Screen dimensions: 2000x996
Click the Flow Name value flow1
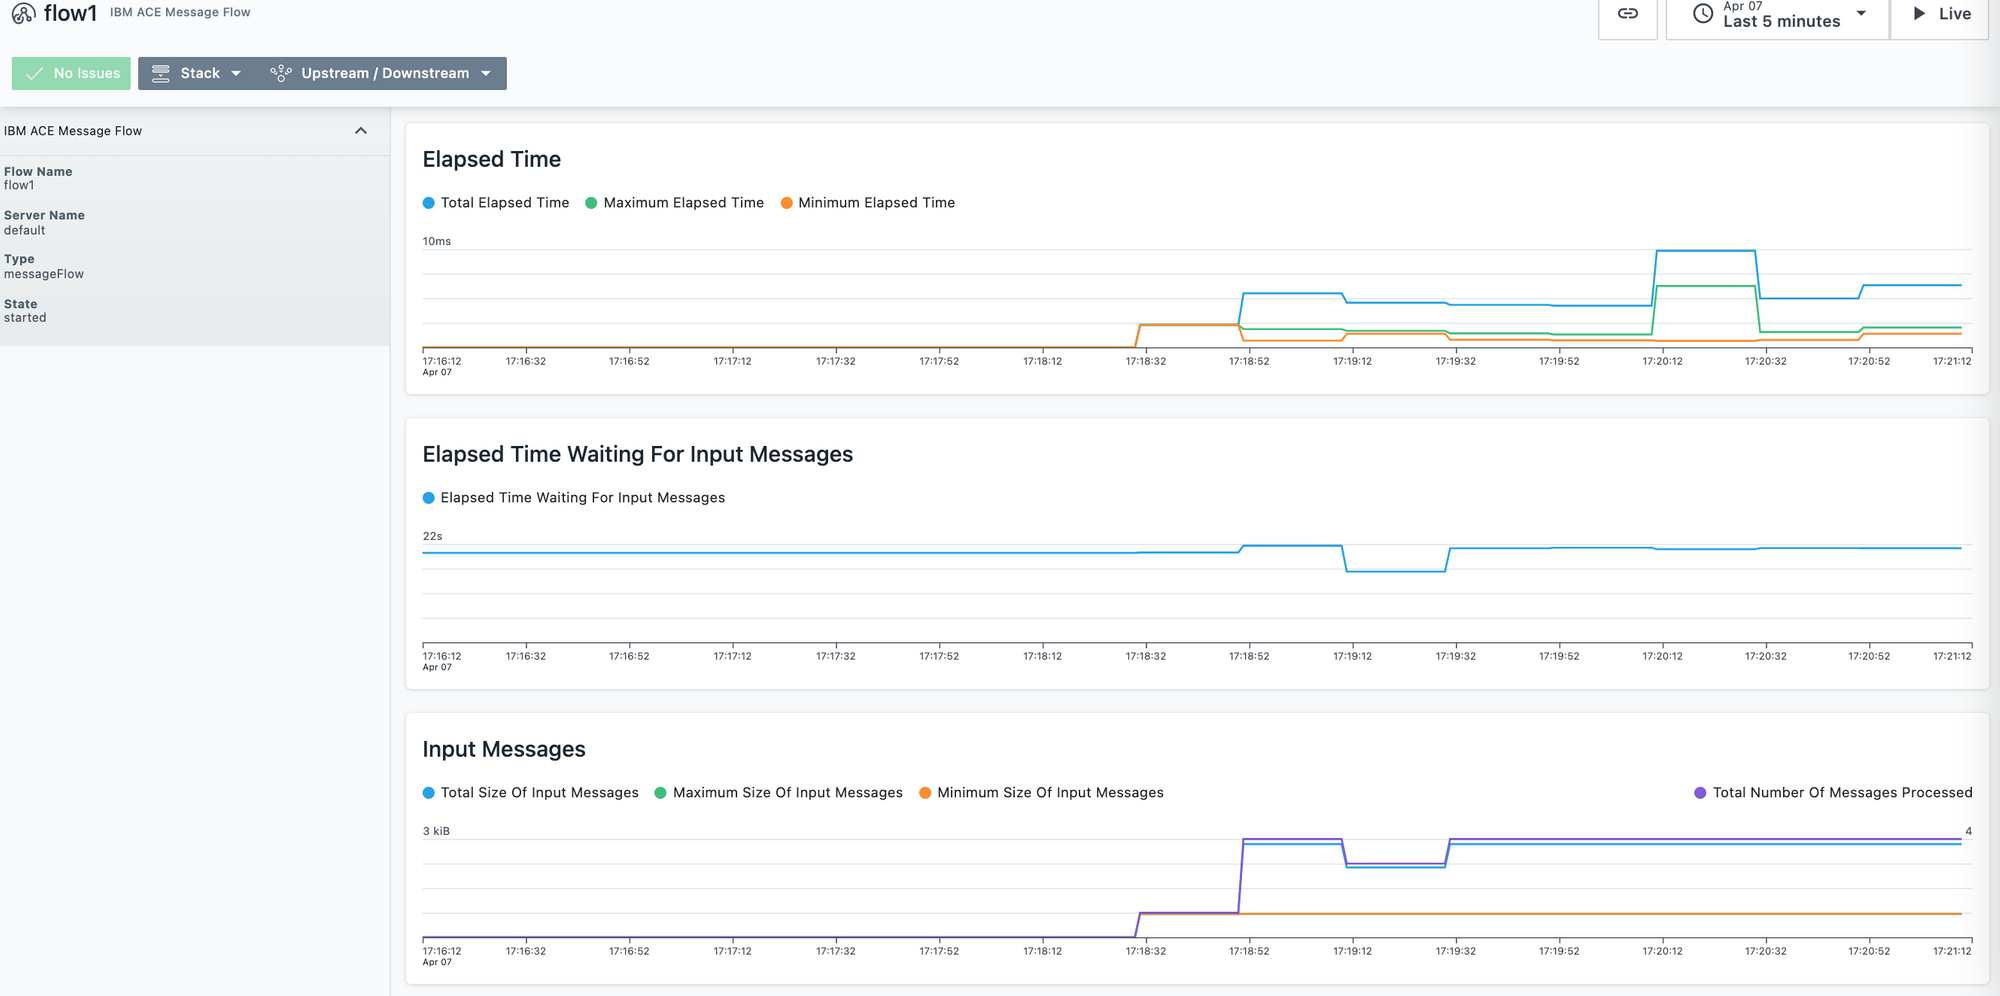click(x=19, y=186)
